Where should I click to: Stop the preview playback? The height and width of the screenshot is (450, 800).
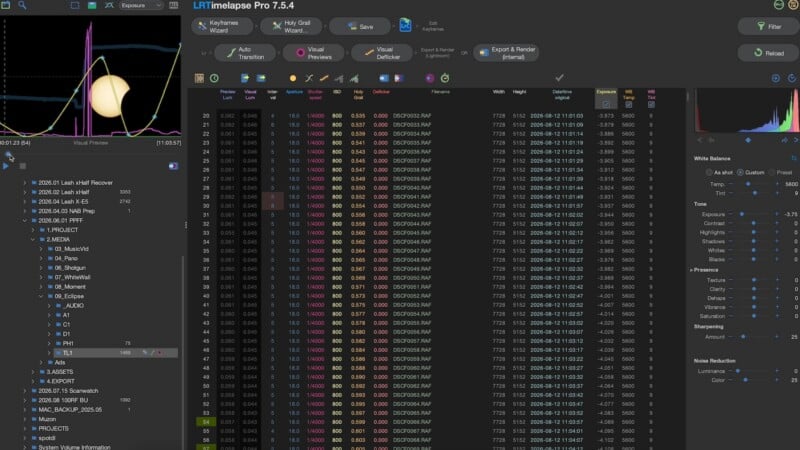[22, 166]
